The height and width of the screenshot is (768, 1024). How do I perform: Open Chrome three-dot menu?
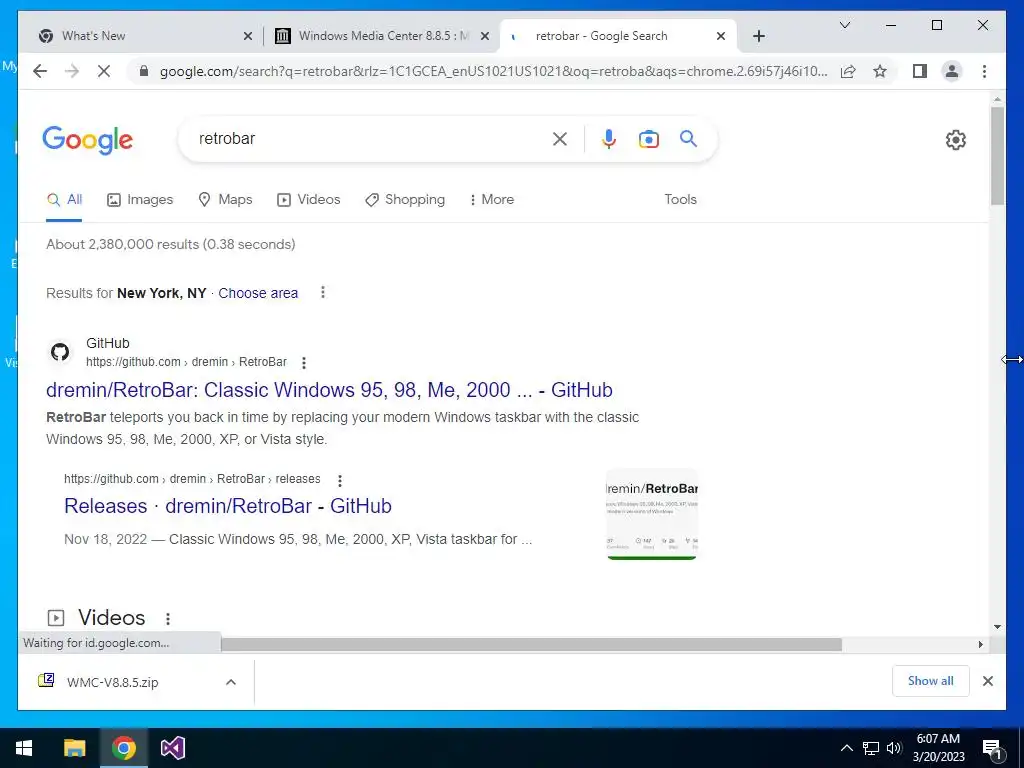[x=984, y=71]
